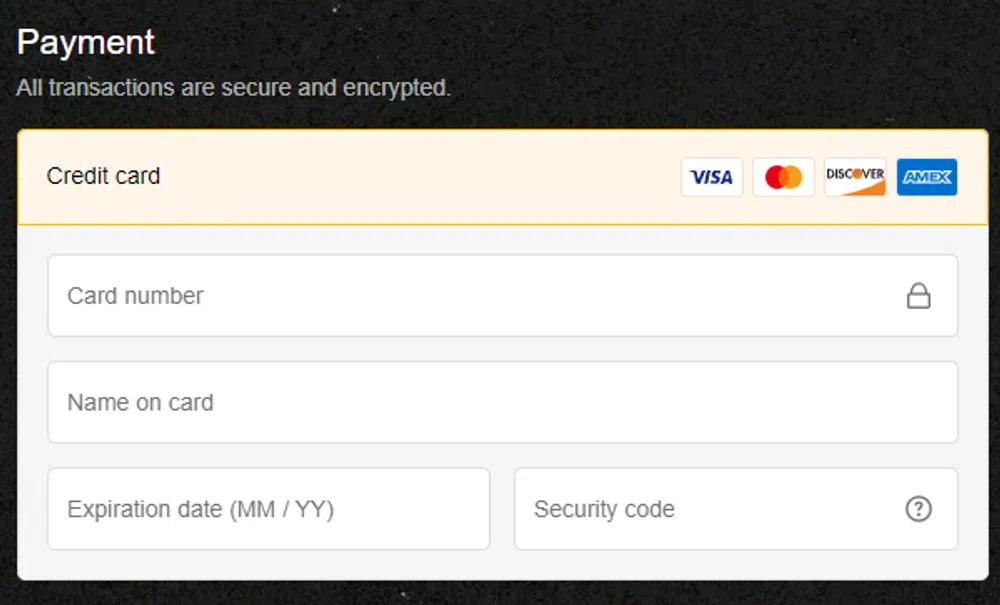1000x605 pixels.
Task: Focus the Card number input field
Action: pyautogui.click(x=480, y=296)
